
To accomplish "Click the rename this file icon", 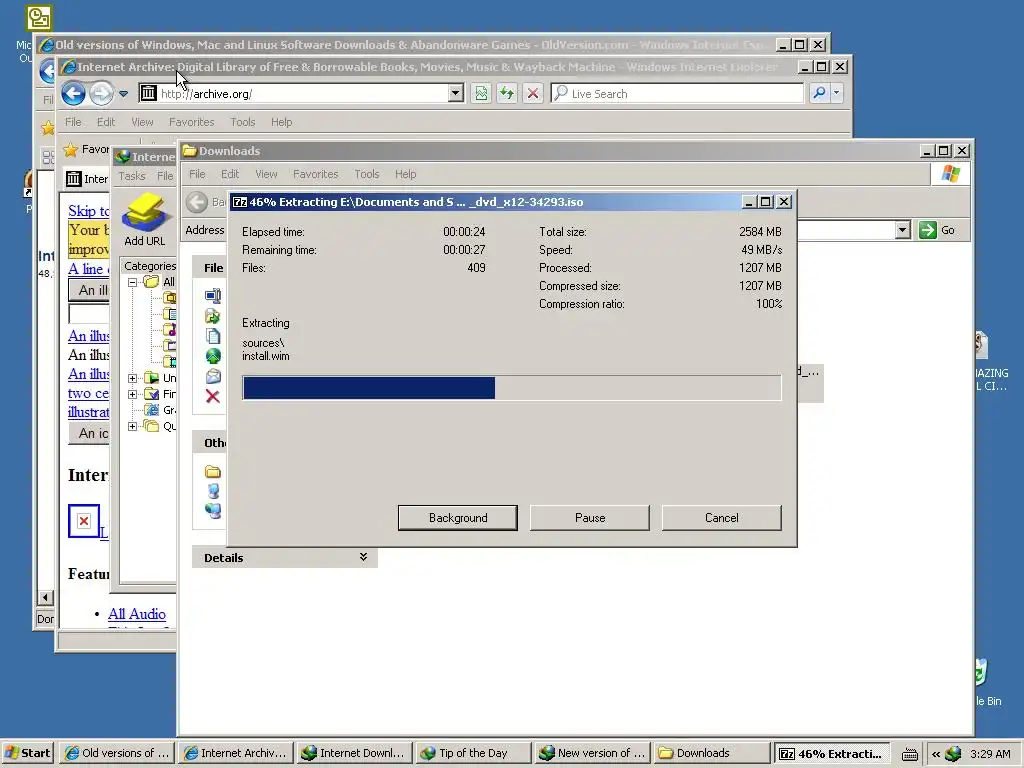I will click(x=213, y=296).
